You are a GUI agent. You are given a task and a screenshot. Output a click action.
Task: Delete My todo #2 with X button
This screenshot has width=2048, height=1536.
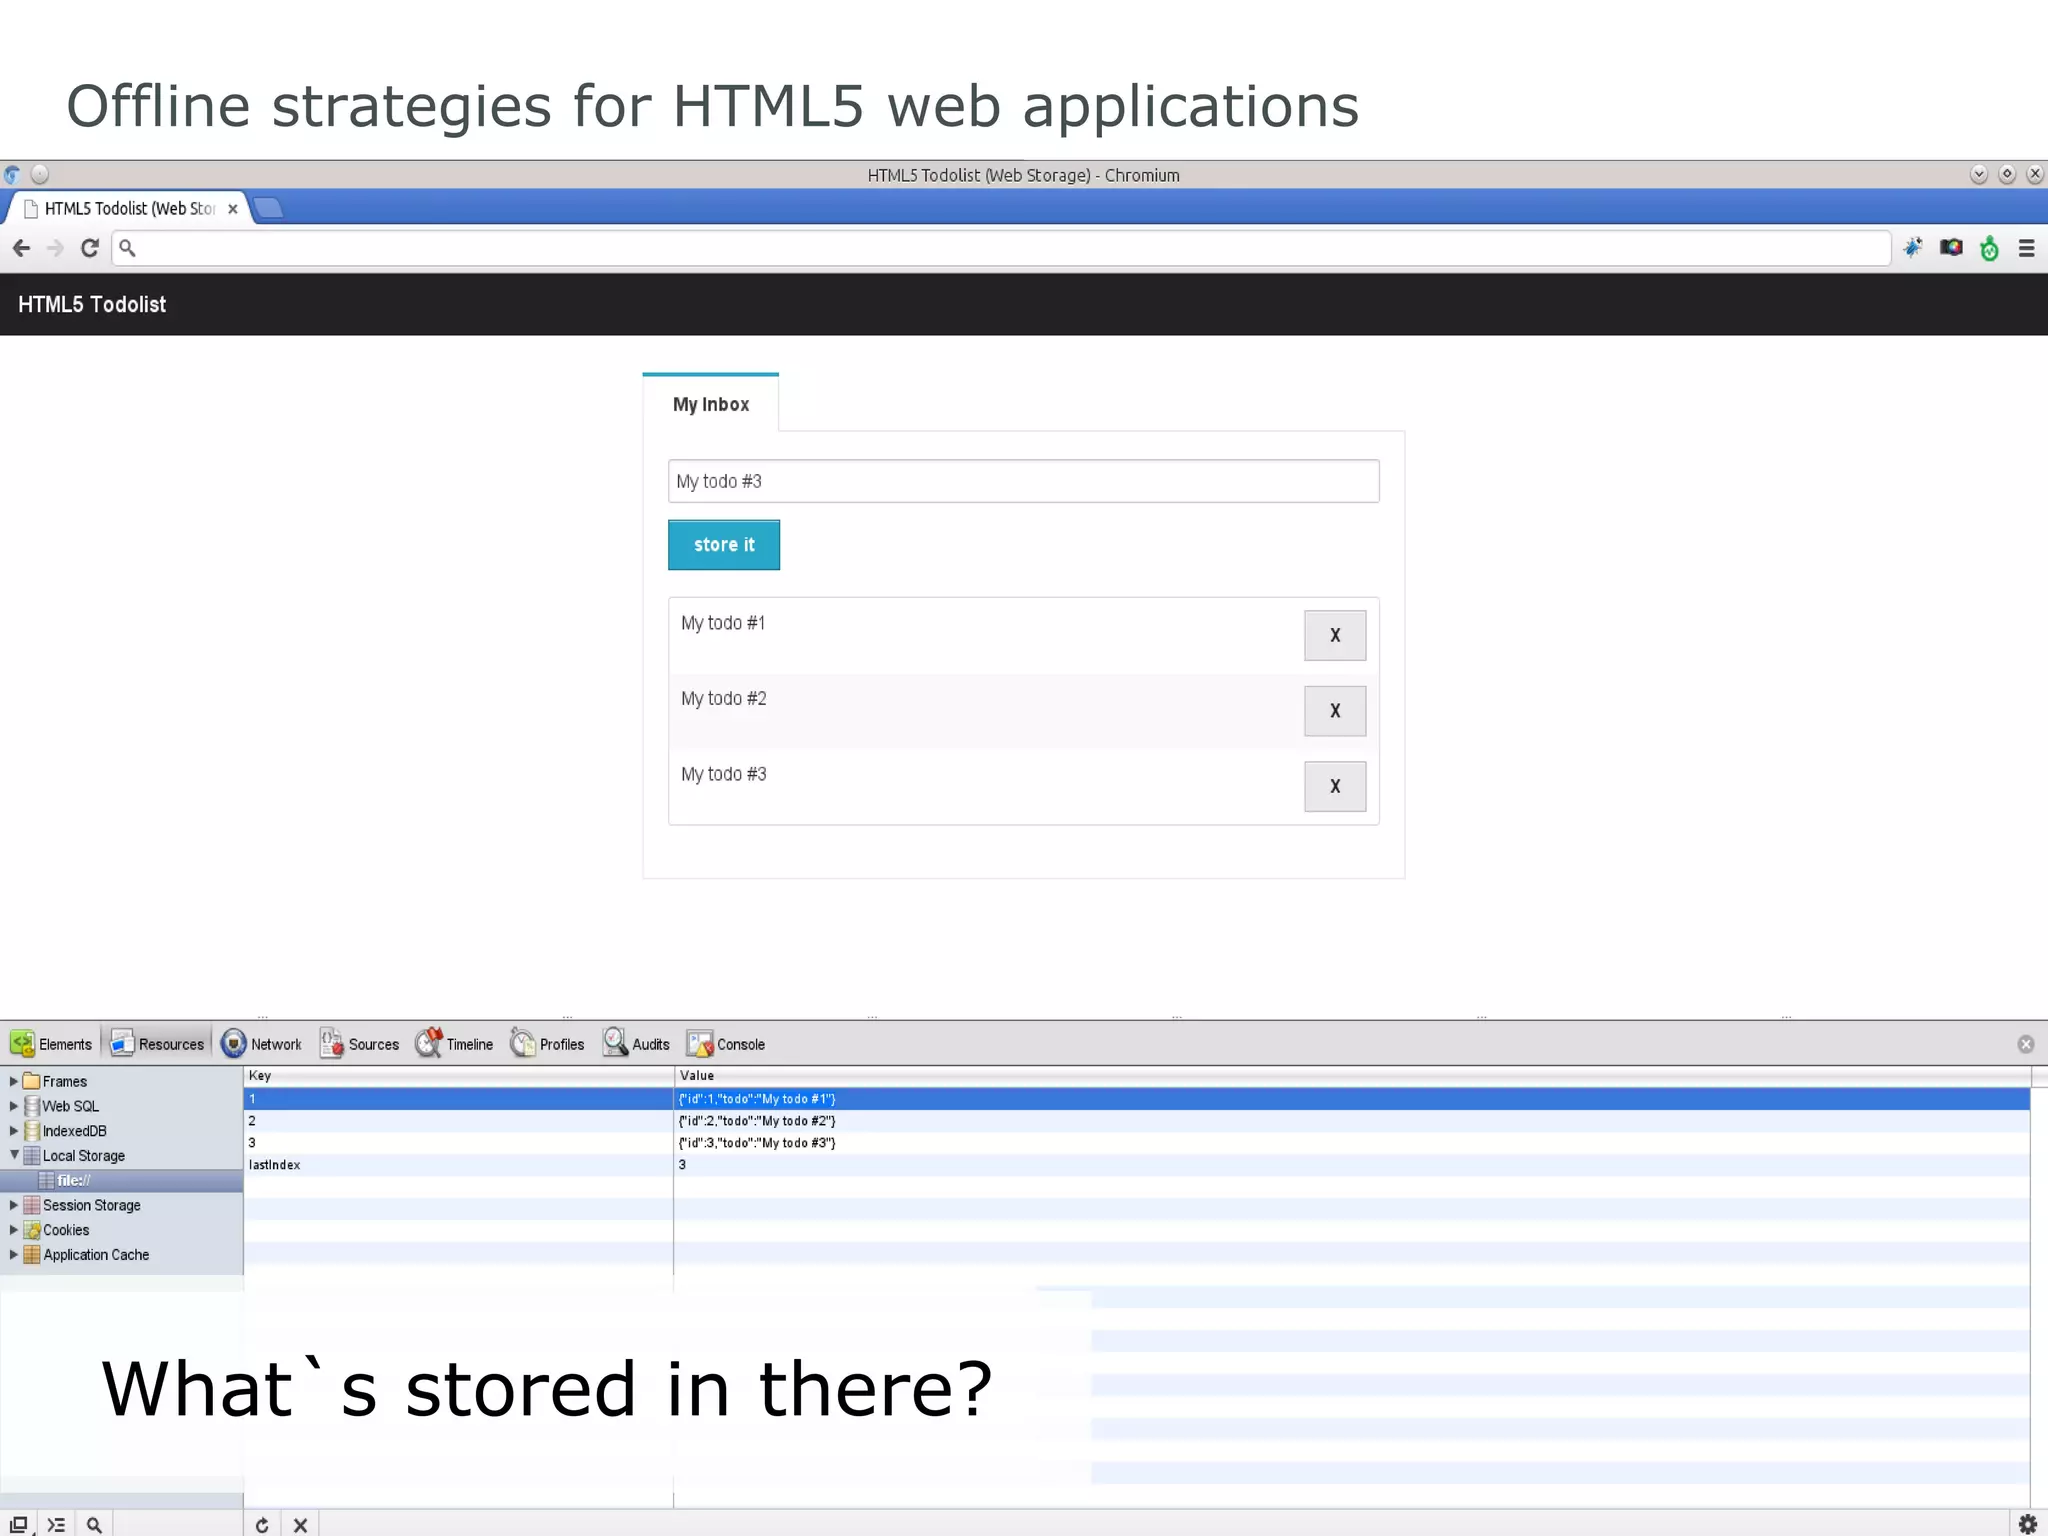pyautogui.click(x=1334, y=711)
